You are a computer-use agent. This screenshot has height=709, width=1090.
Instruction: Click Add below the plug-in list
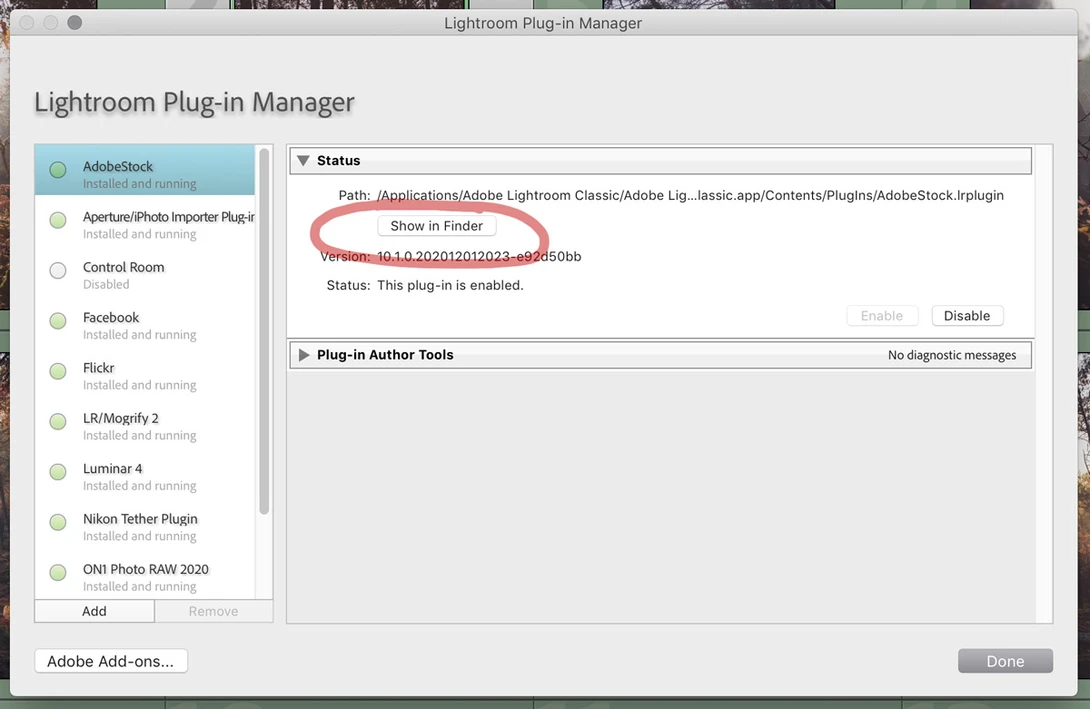point(95,611)
